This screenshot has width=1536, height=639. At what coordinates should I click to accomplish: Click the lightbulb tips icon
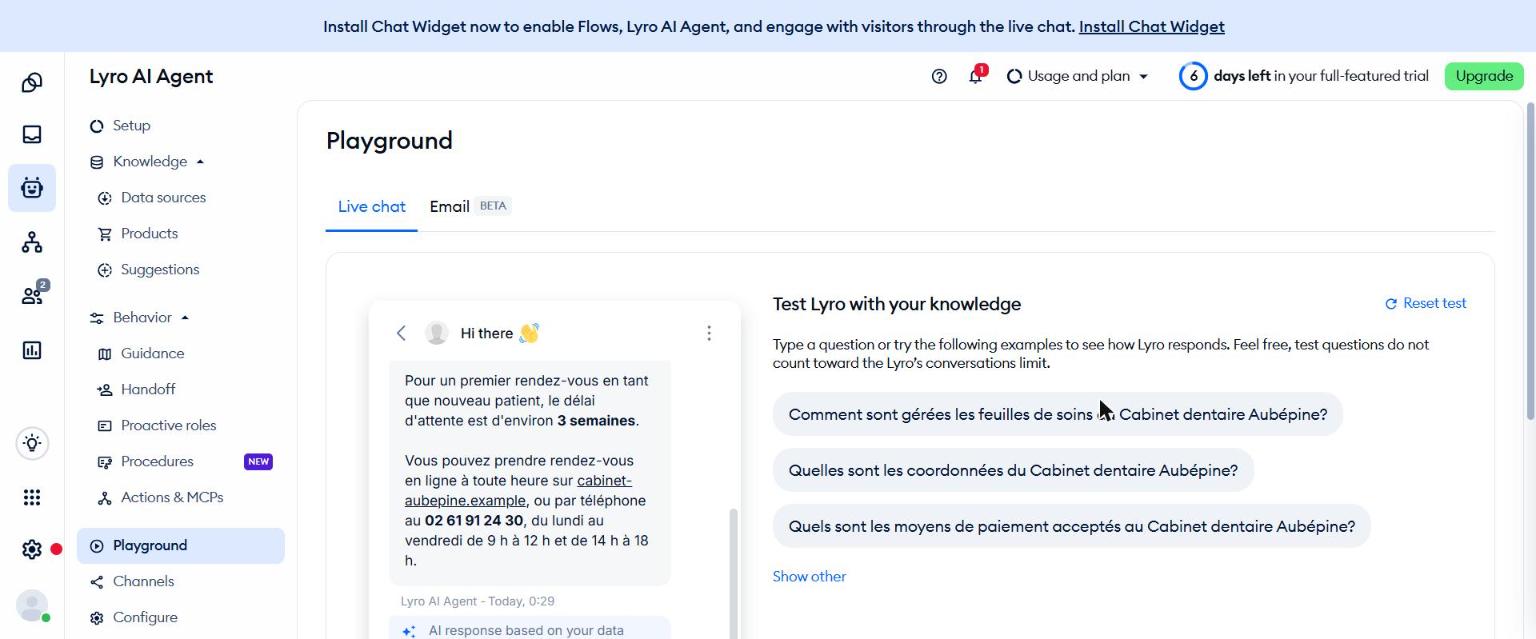(x=32, y=443)
